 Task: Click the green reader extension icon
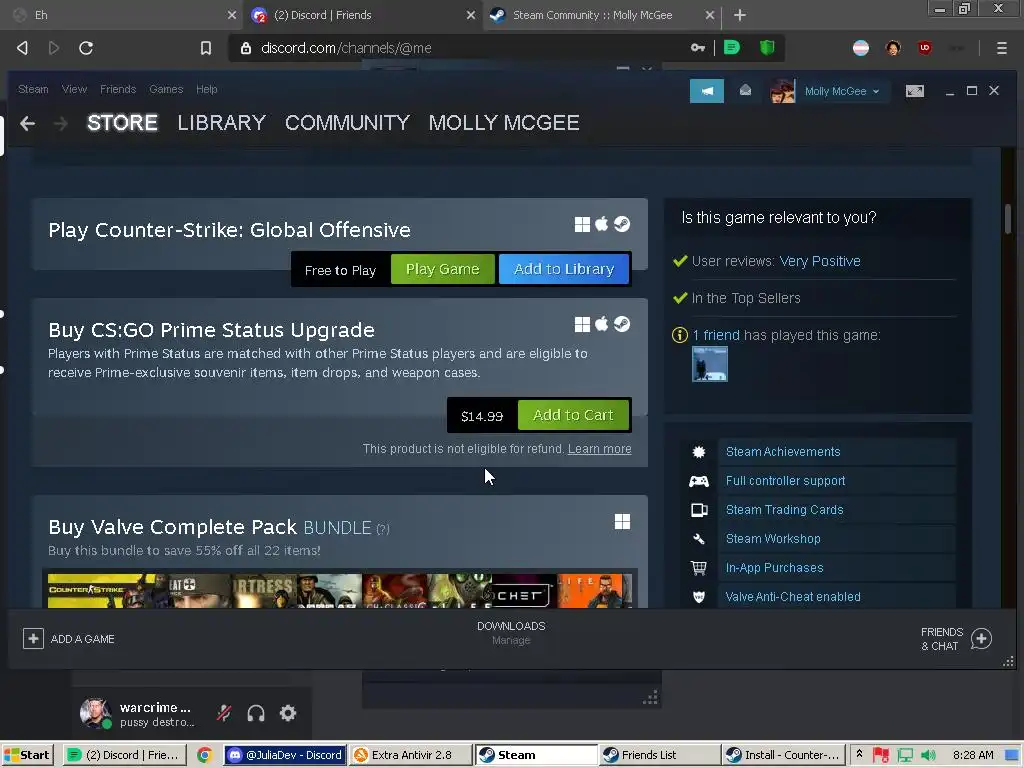(732, 48)
